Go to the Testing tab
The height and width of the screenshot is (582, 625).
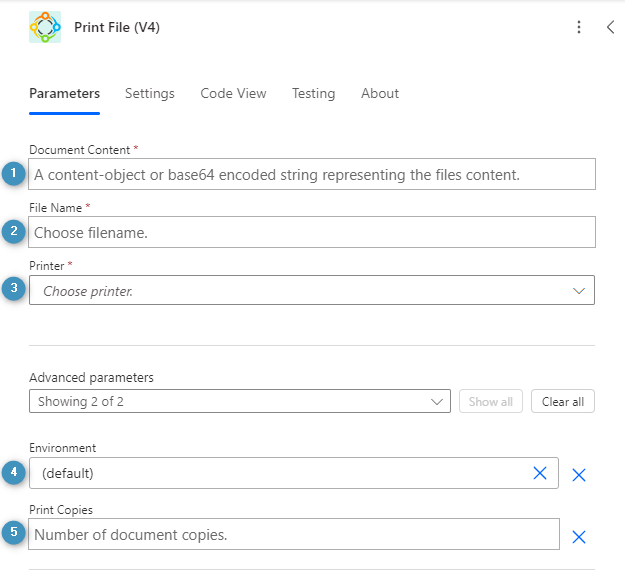click(x=314, y=93)
